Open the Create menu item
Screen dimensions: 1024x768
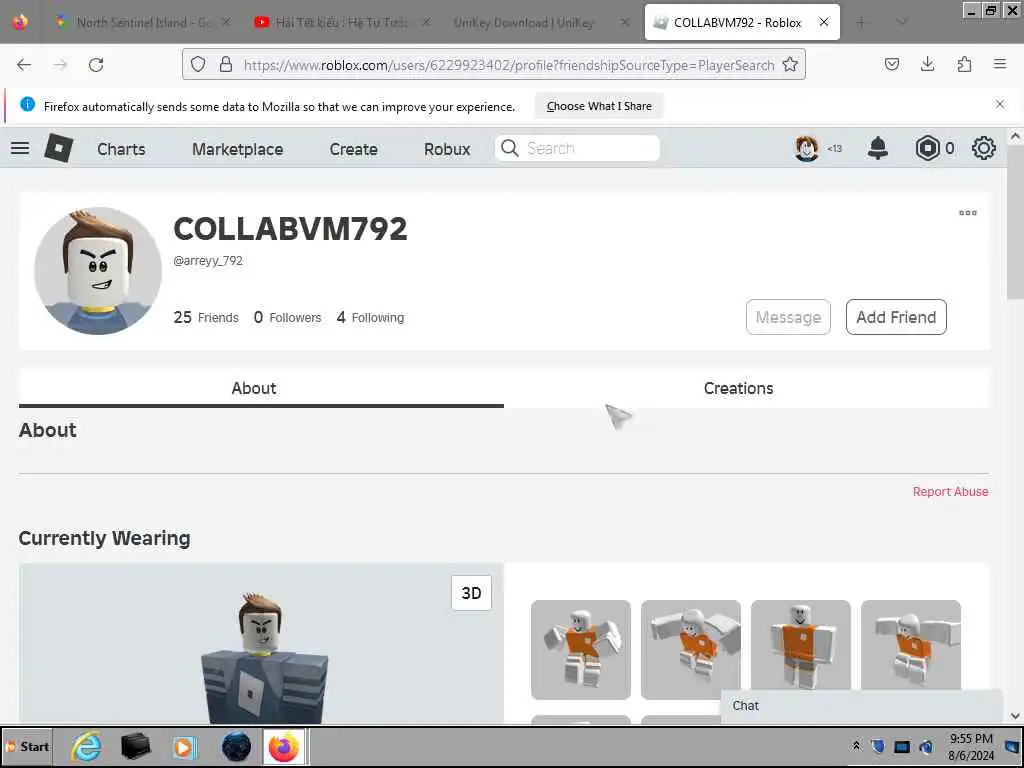pyautogui.click(x=353, y=149)
